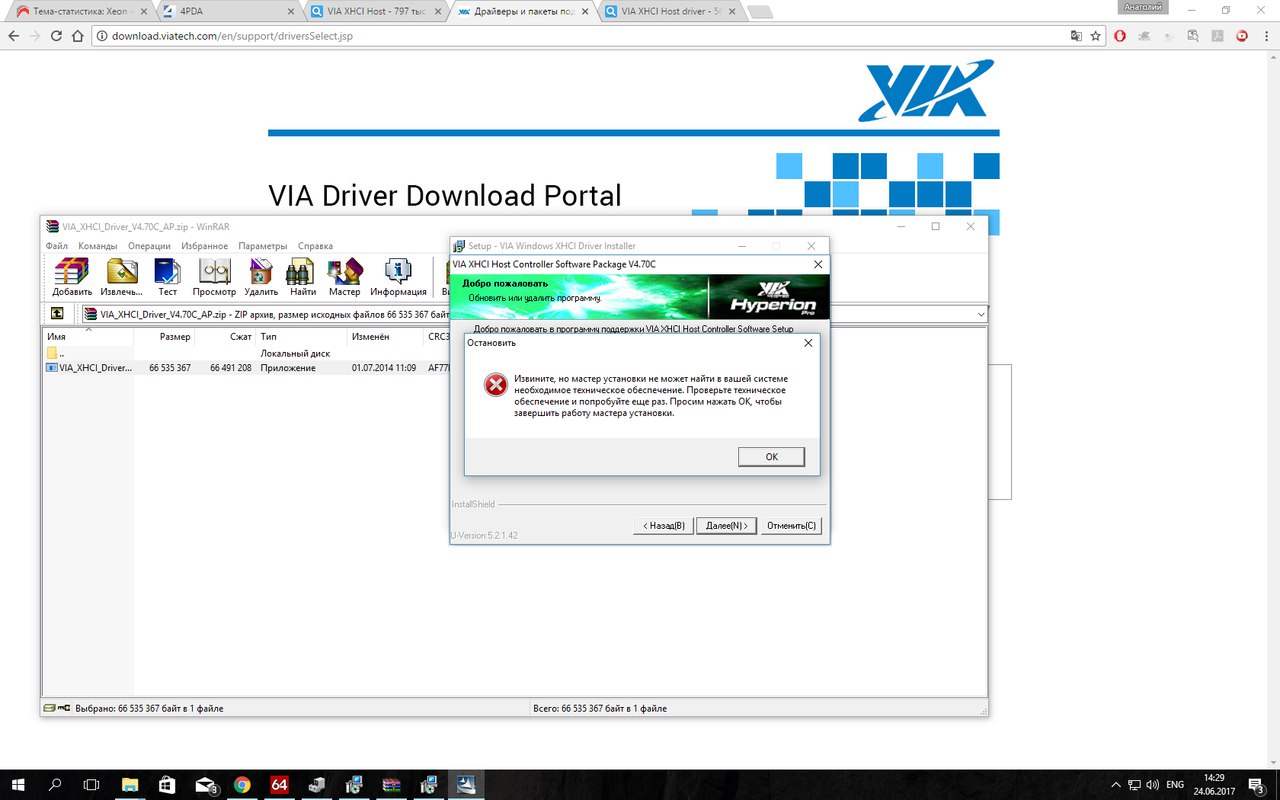
Task: Open the Mail app on the taskbar
Action: (205, 785)
